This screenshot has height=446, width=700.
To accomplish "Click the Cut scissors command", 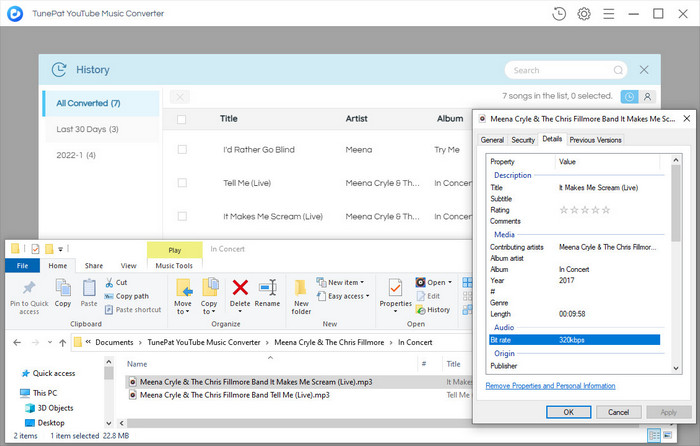I will [116, 283].
